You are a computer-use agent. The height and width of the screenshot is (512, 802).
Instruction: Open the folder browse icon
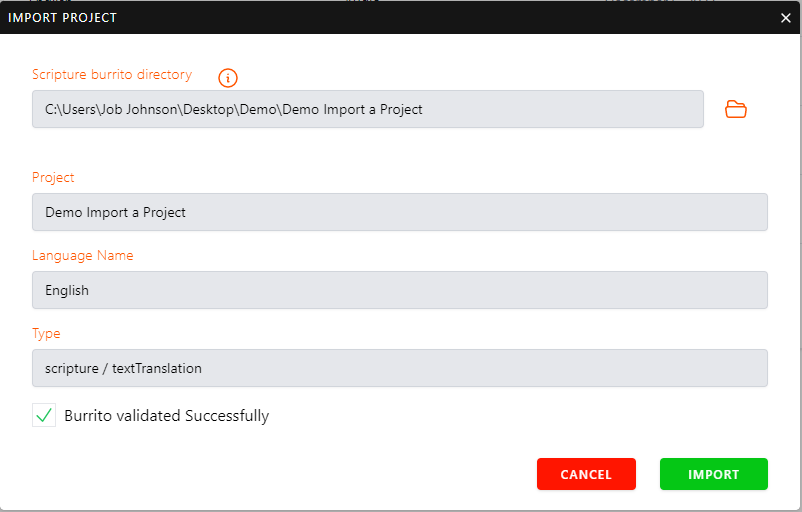(x=736, y=109)
